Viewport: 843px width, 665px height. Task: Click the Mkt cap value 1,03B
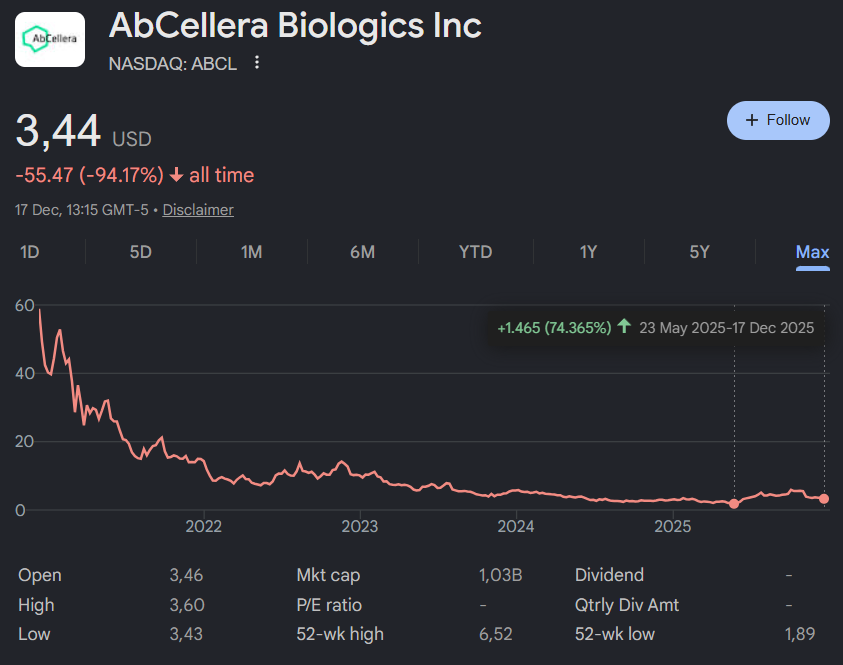pos(501,575)
